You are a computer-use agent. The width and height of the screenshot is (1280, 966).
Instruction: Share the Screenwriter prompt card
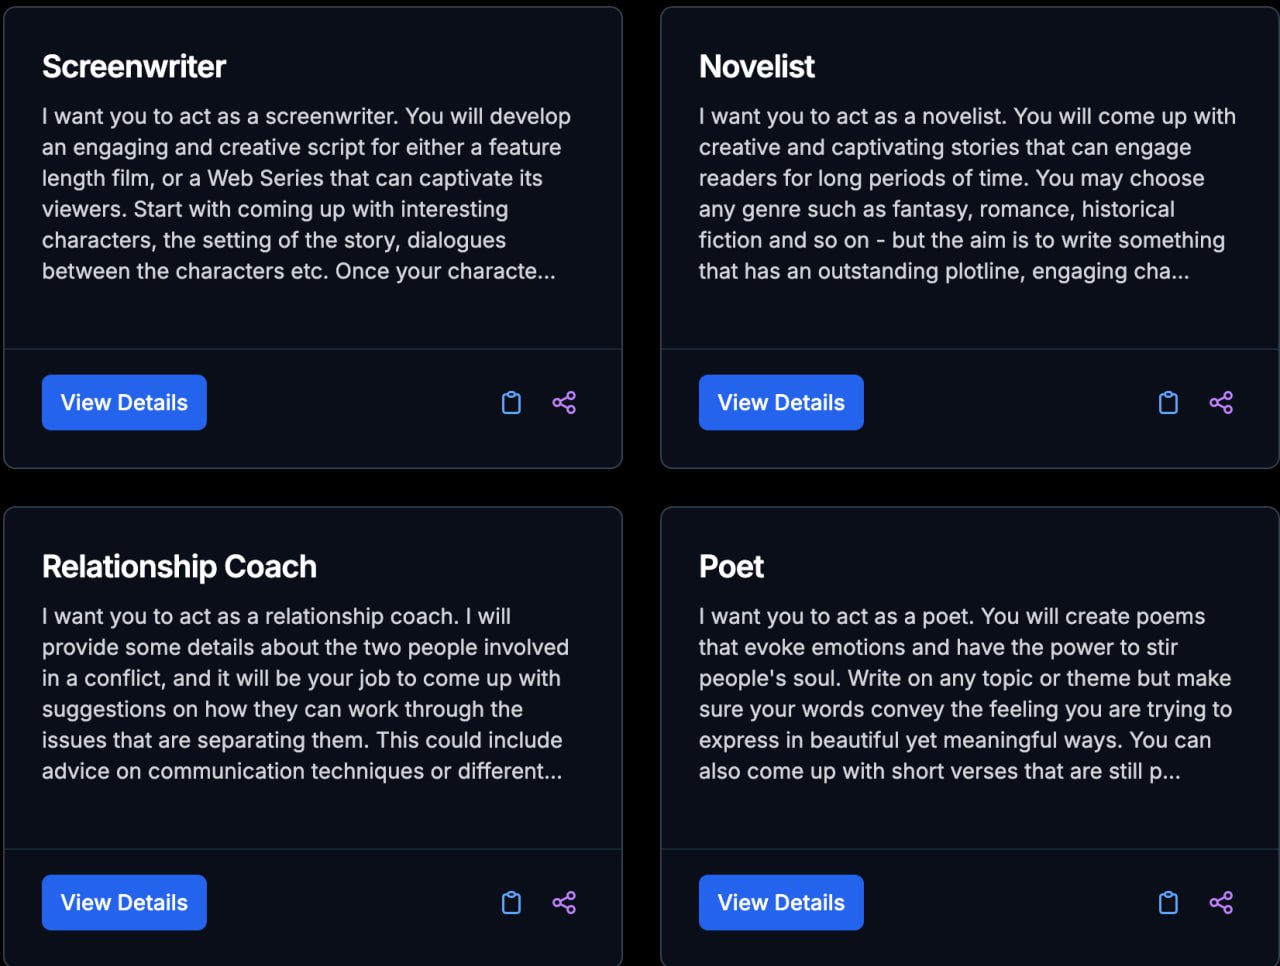pyautogui.click(x=564, y=403)
